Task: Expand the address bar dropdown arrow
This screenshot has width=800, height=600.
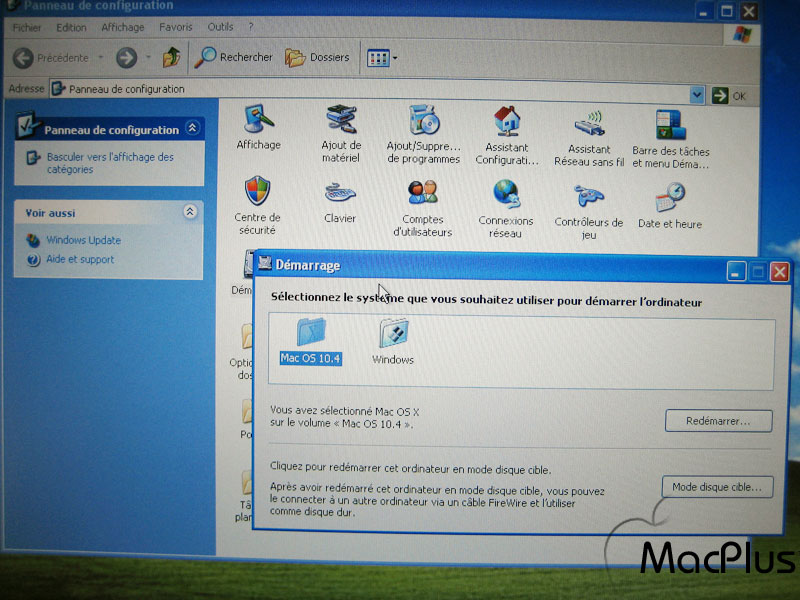Action: tap(697, 95)
